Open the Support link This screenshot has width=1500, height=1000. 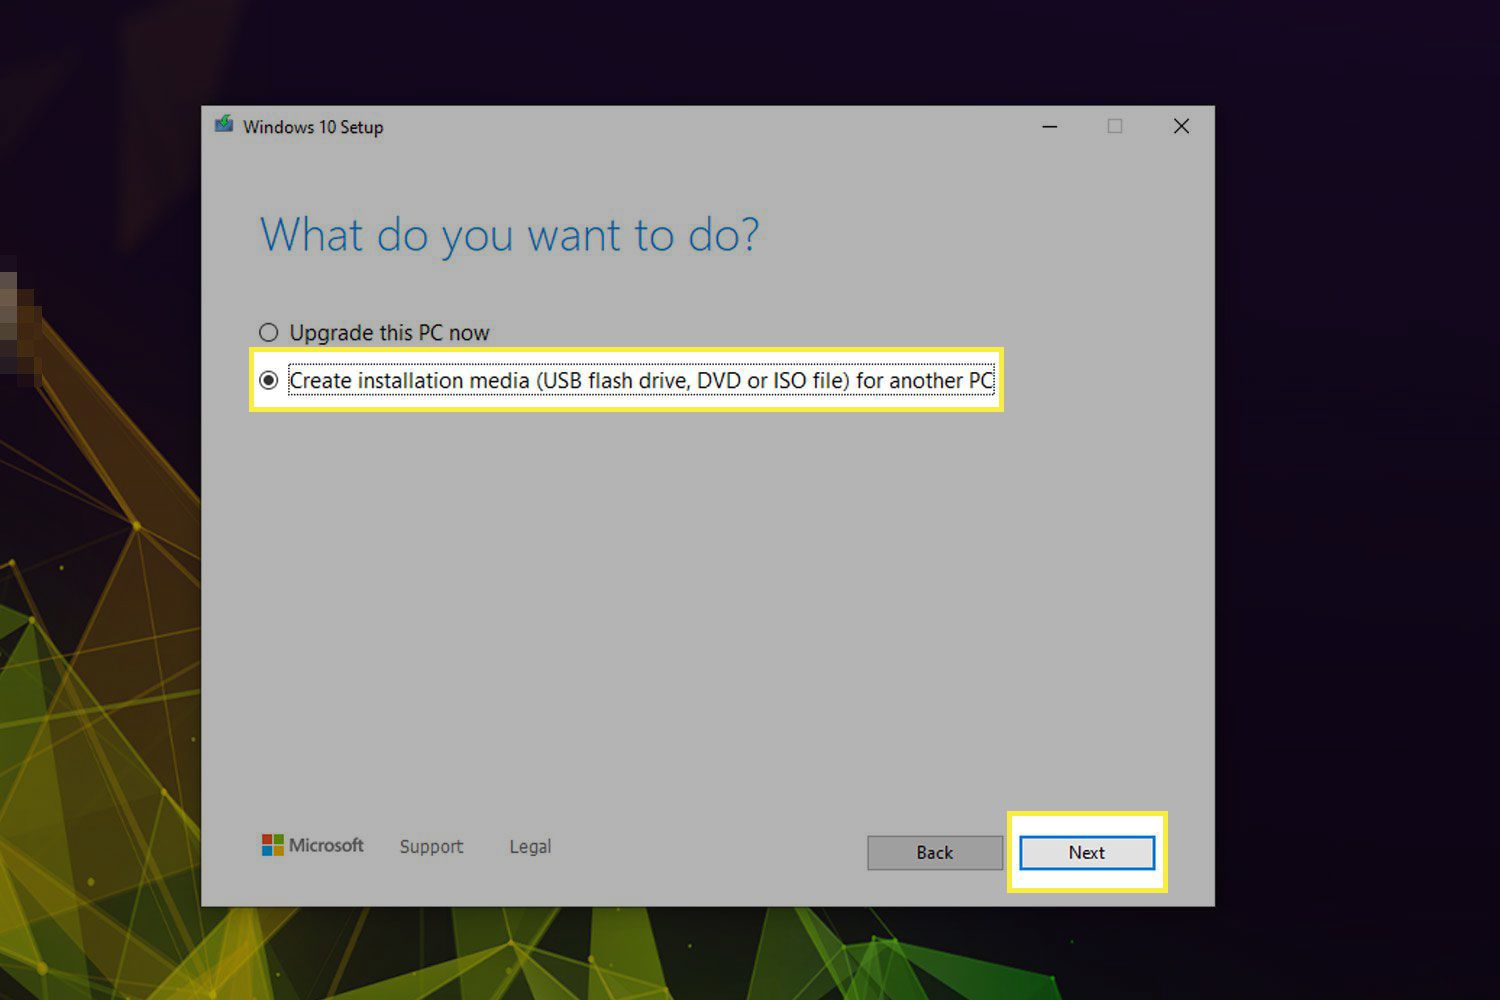tap(431, 847)
